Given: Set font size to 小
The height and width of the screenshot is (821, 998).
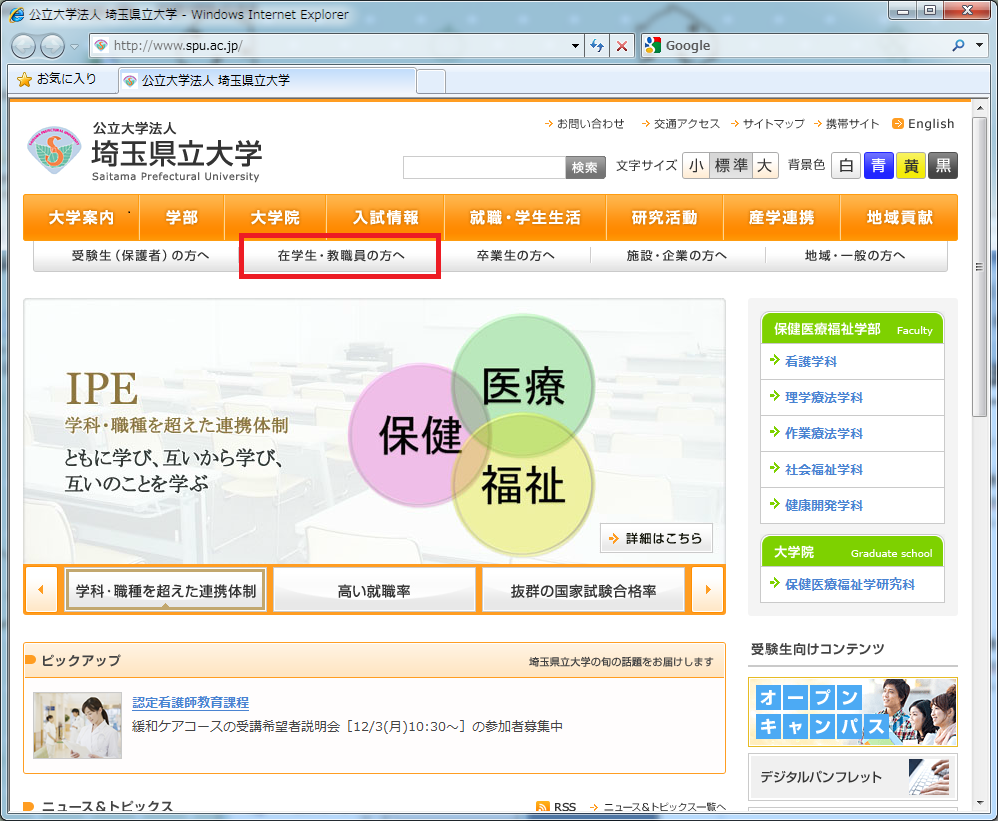Looking at the screenshot, I should coord(696,166).
